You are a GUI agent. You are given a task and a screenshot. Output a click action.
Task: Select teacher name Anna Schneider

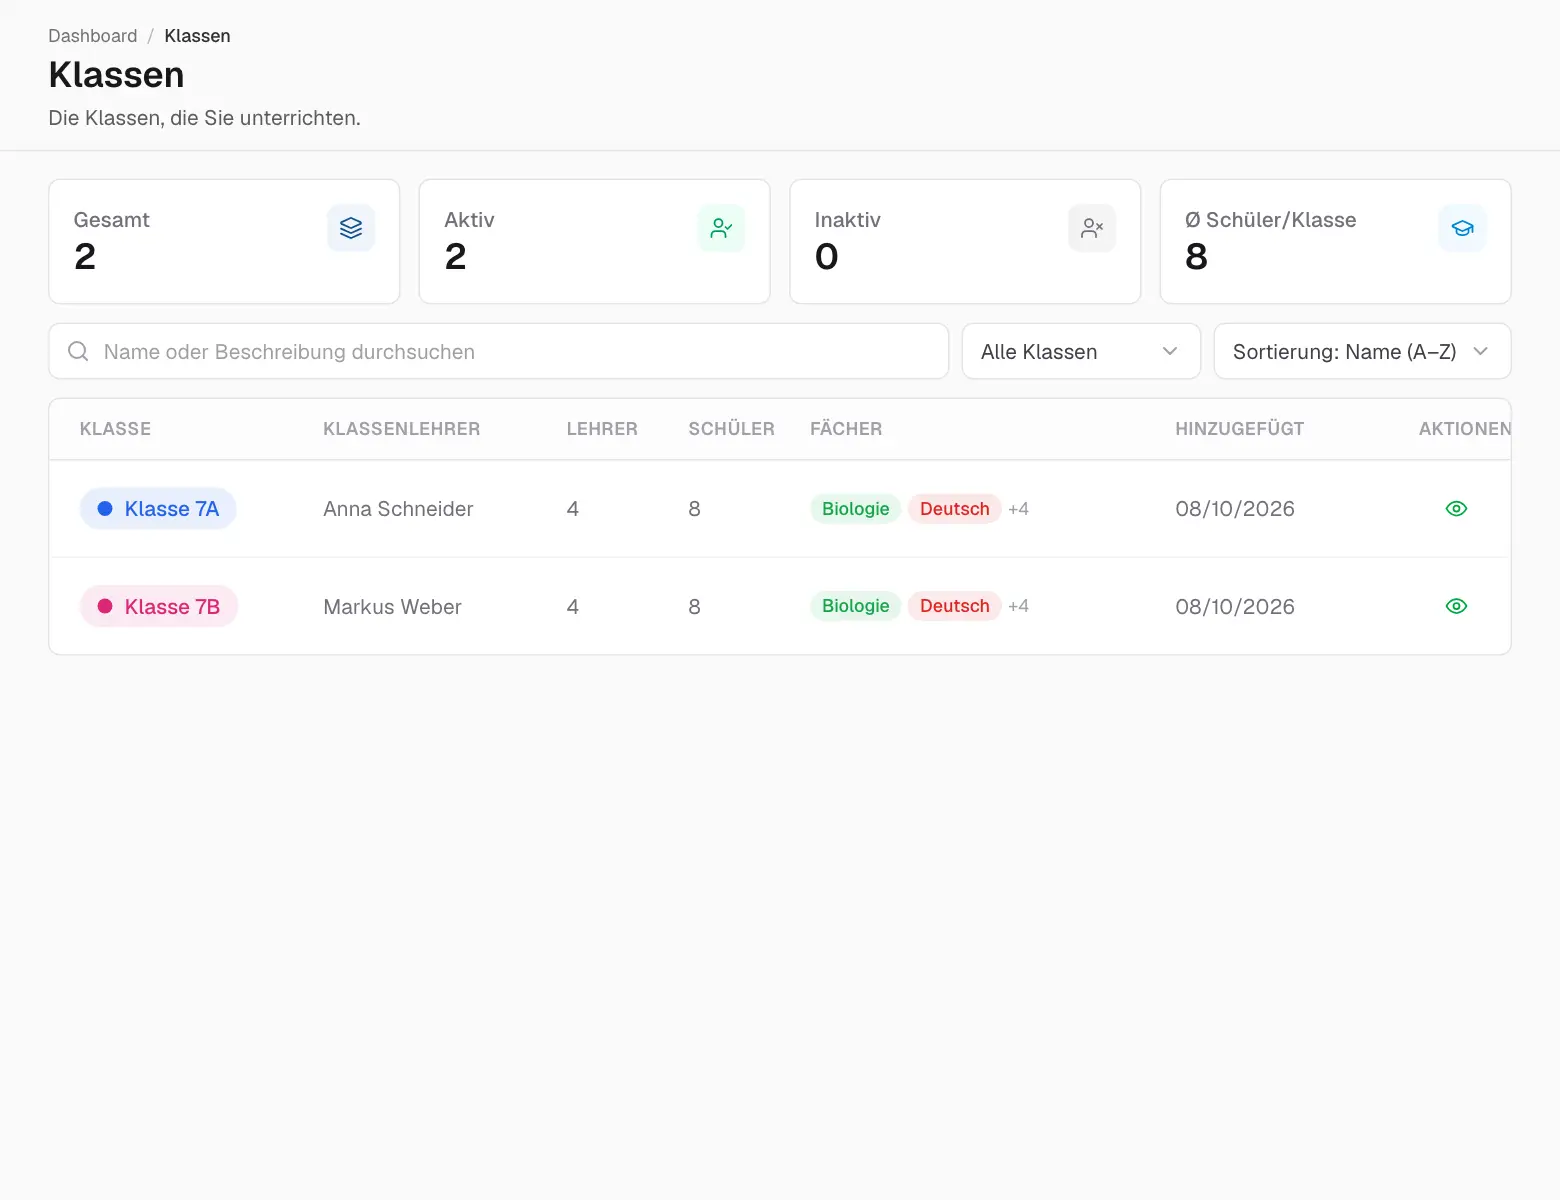point(398,509)
